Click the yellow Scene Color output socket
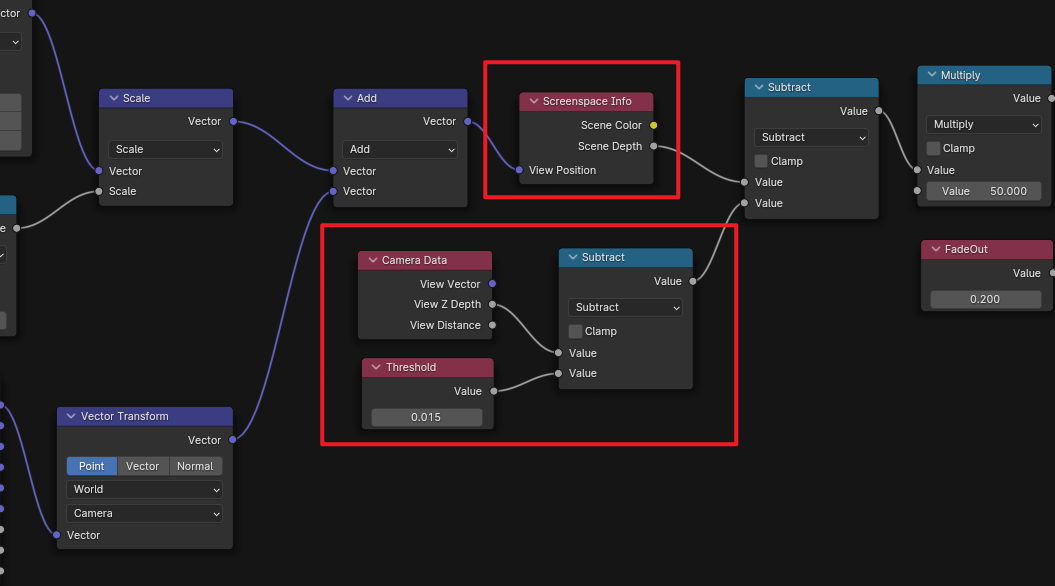The width and height of the screenshot is (1055, 586). (654, 125)
